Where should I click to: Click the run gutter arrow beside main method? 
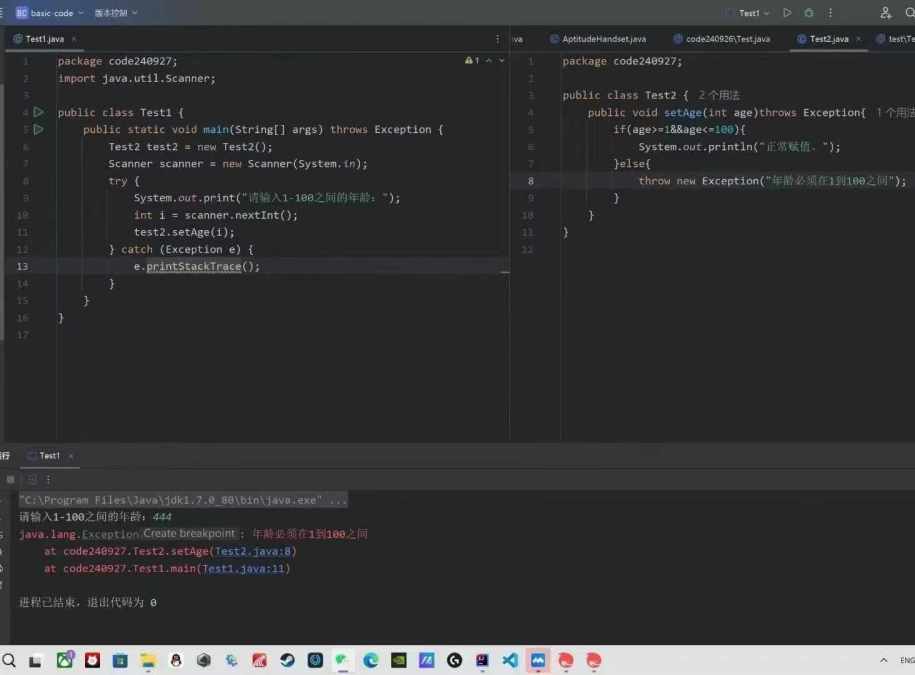tap(39, 129)
